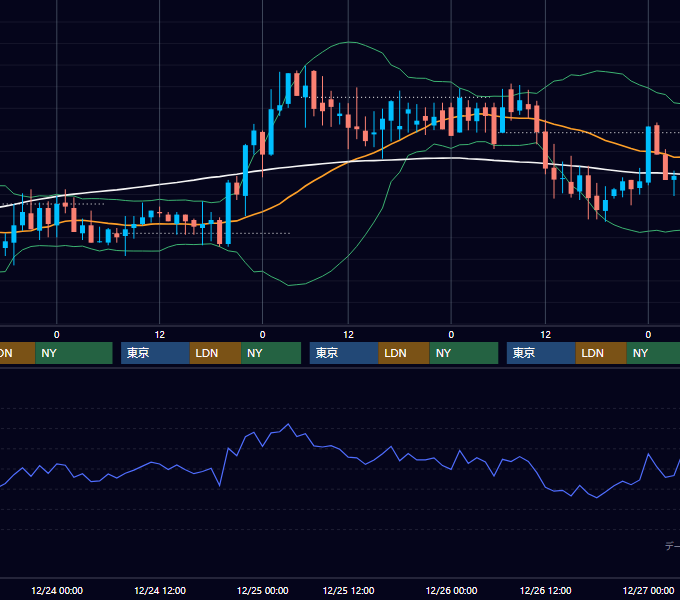Viewport: 680px width, 600px height.
Task: Click the 東京 session block on 12/26
Action: tap(541, 353)
